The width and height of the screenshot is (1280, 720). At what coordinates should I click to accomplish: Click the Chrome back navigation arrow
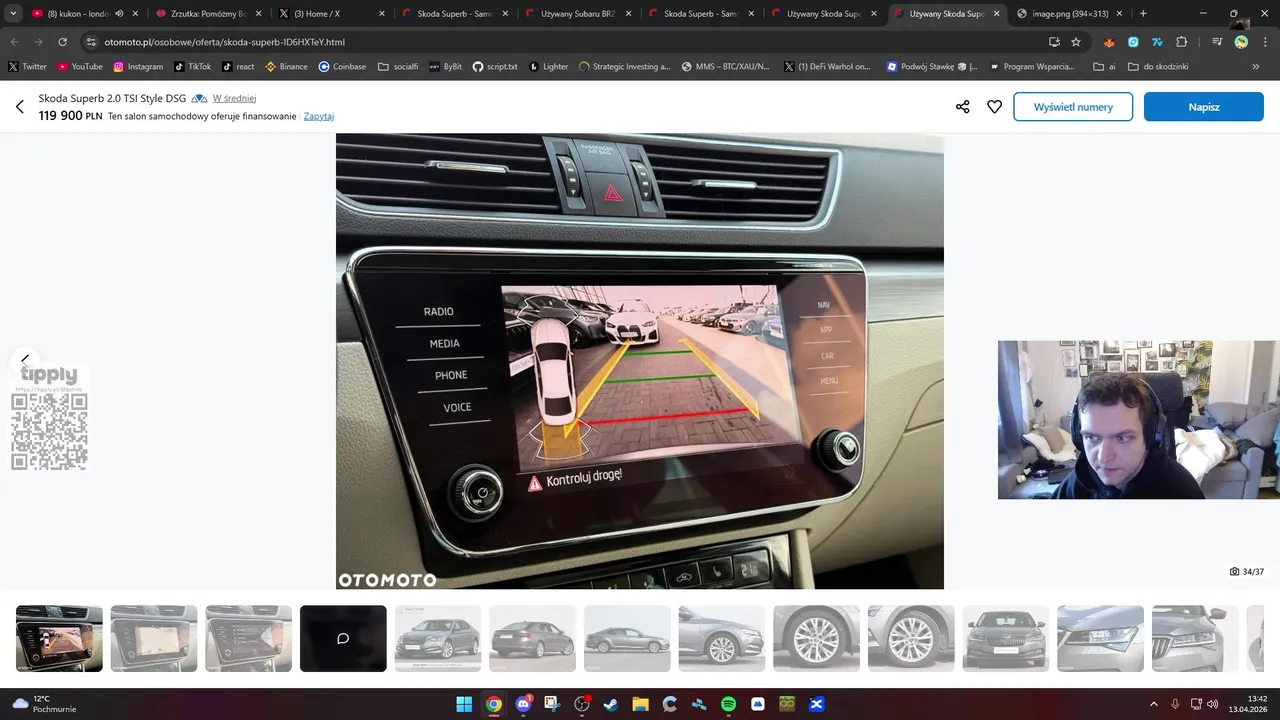14,42
